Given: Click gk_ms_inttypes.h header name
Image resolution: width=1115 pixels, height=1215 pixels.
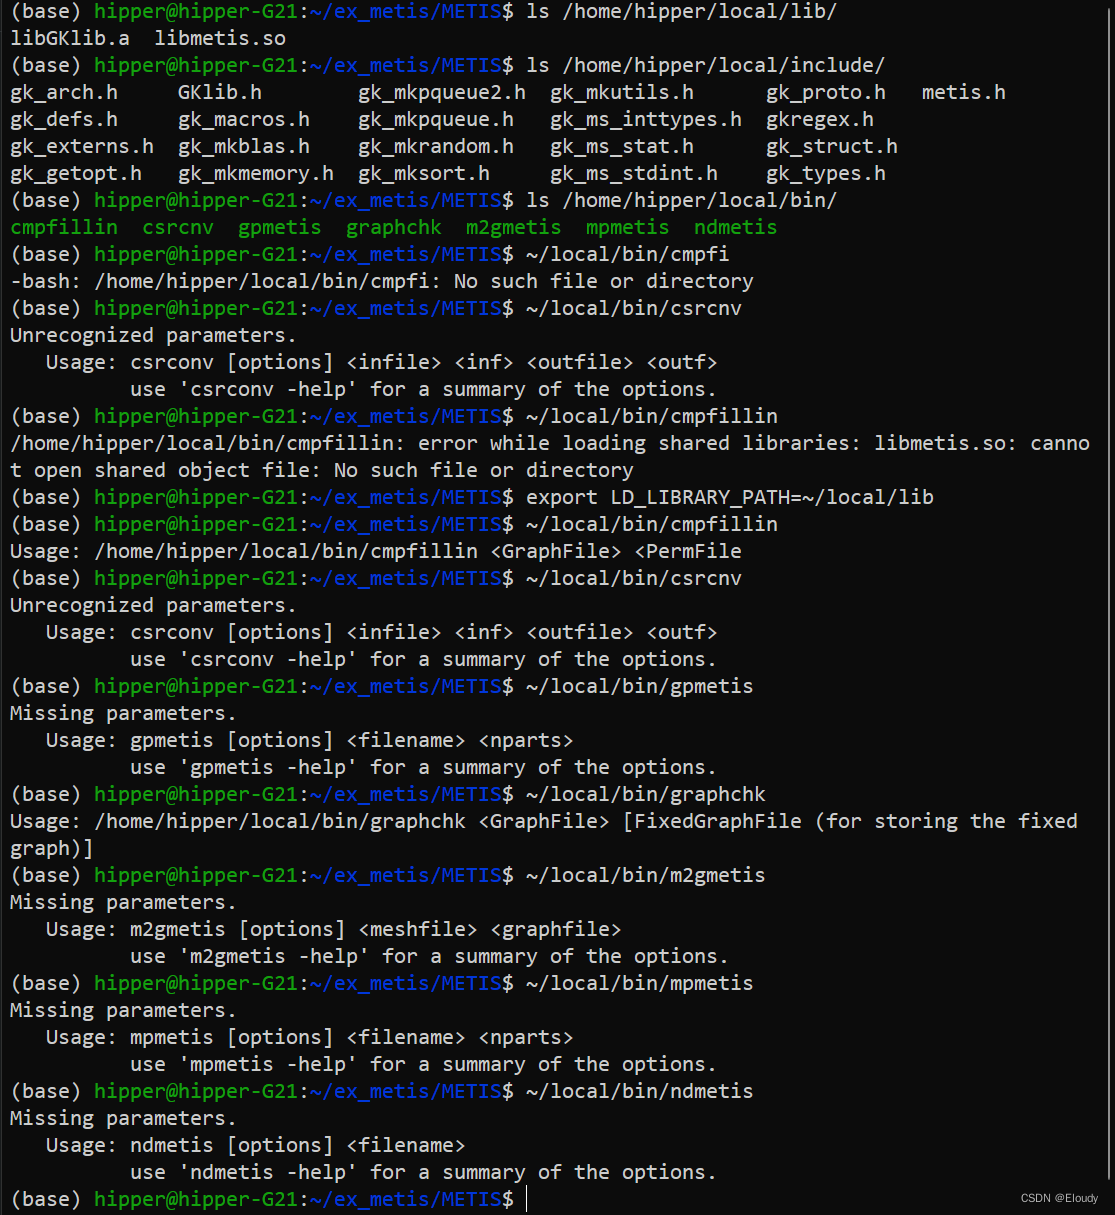Looking at the screenshot, I should (x=646, y=119).
